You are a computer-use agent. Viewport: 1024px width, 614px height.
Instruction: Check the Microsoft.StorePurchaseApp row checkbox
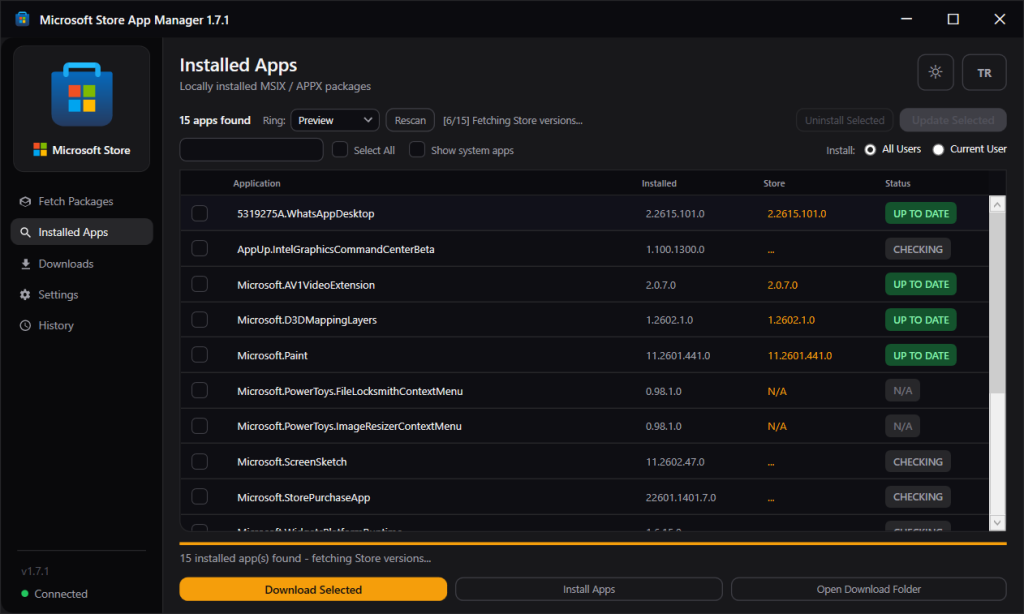(199, 496)
